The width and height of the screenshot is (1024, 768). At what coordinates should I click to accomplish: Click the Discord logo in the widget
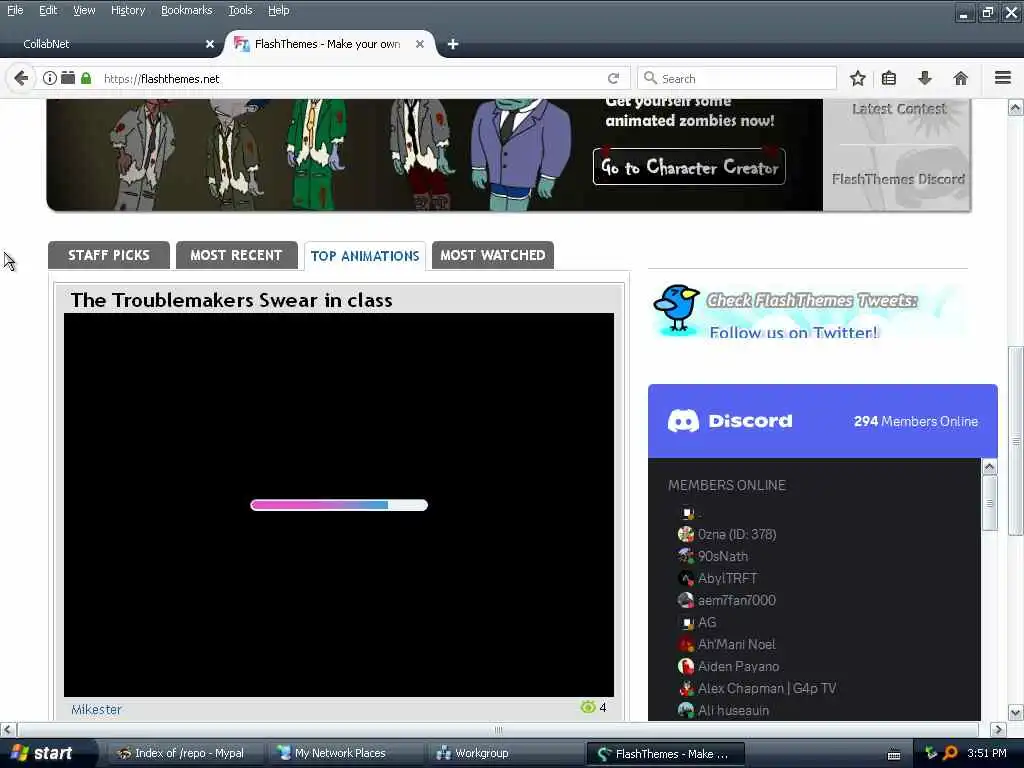click(x=683, y=421)
